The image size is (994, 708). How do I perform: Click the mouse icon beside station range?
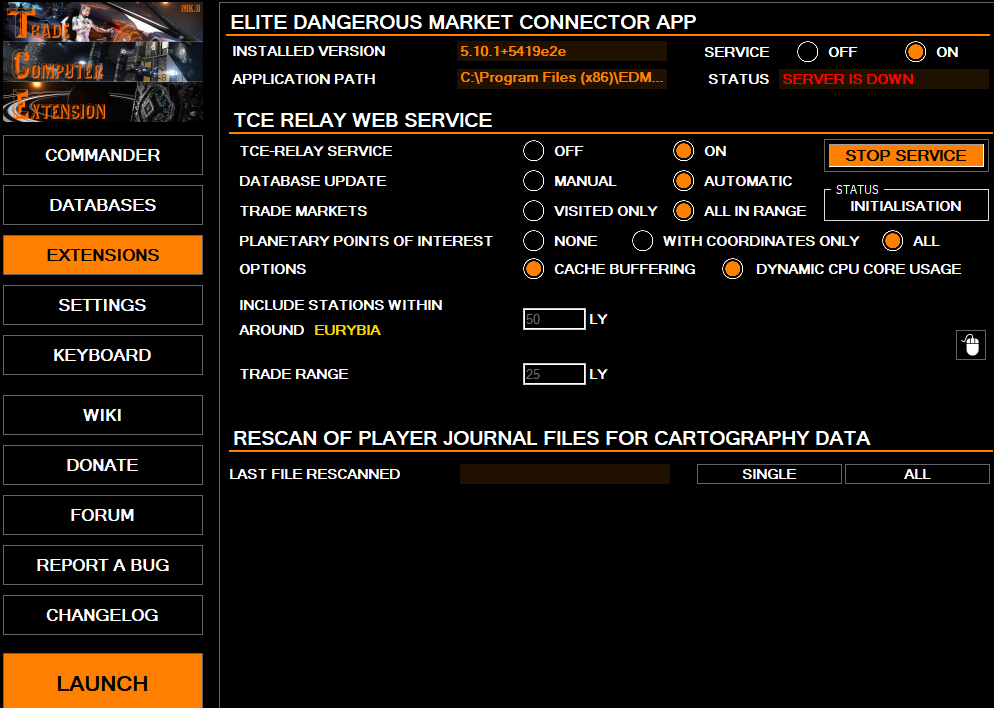click(971, 345)
